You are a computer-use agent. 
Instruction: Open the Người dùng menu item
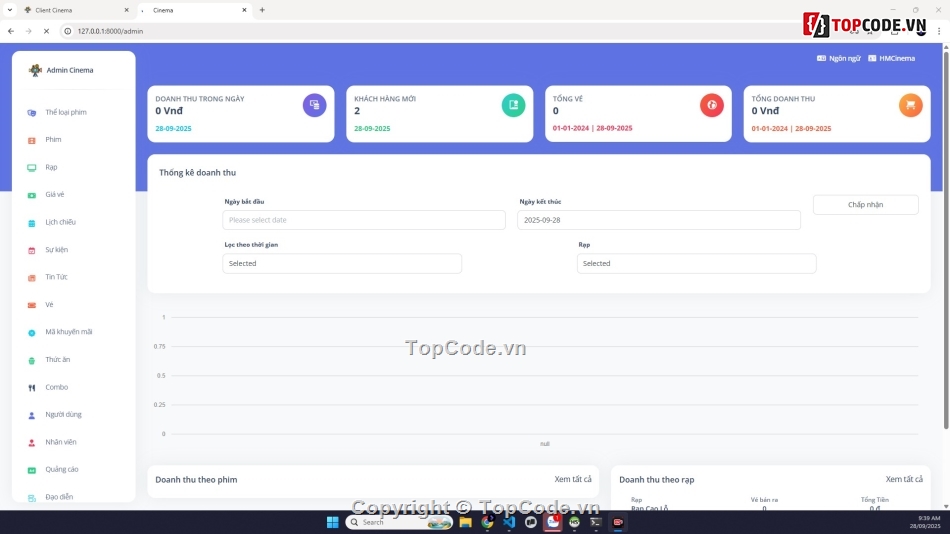point(63,415)
